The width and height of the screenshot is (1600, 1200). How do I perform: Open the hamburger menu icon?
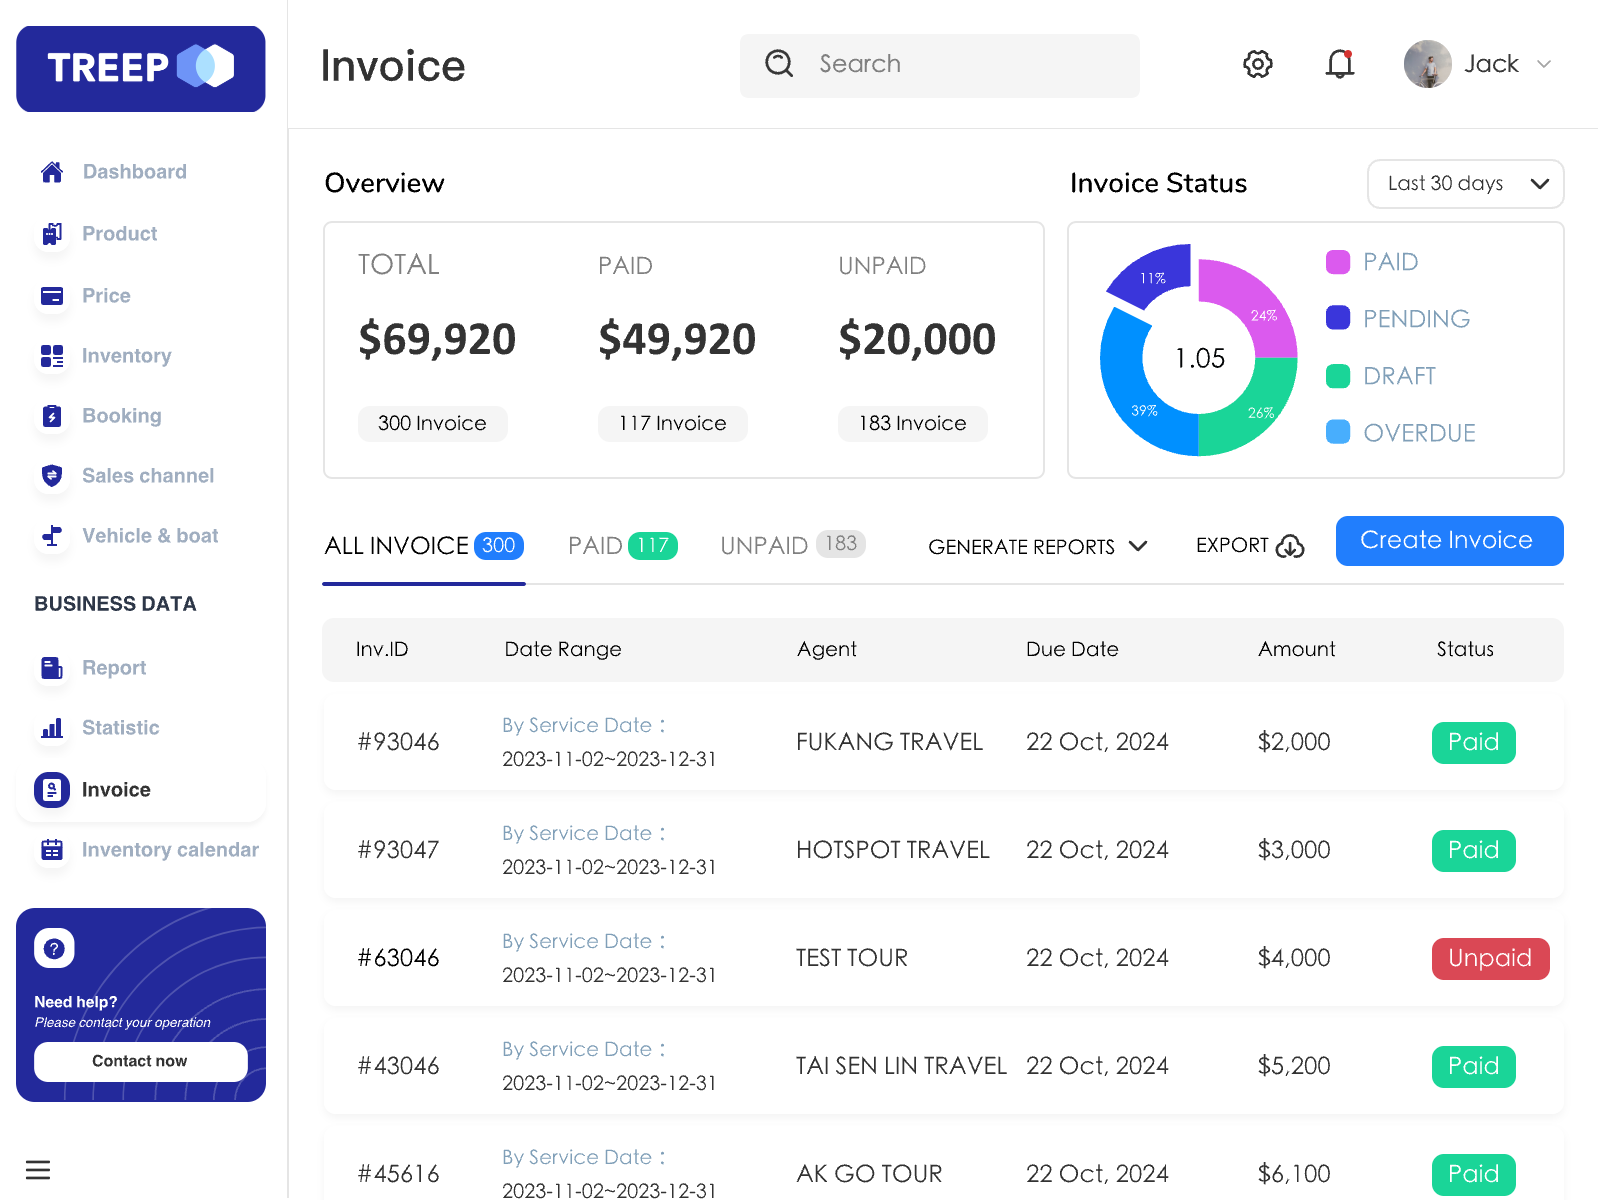pyautogui.click(x=38, y=1170)
